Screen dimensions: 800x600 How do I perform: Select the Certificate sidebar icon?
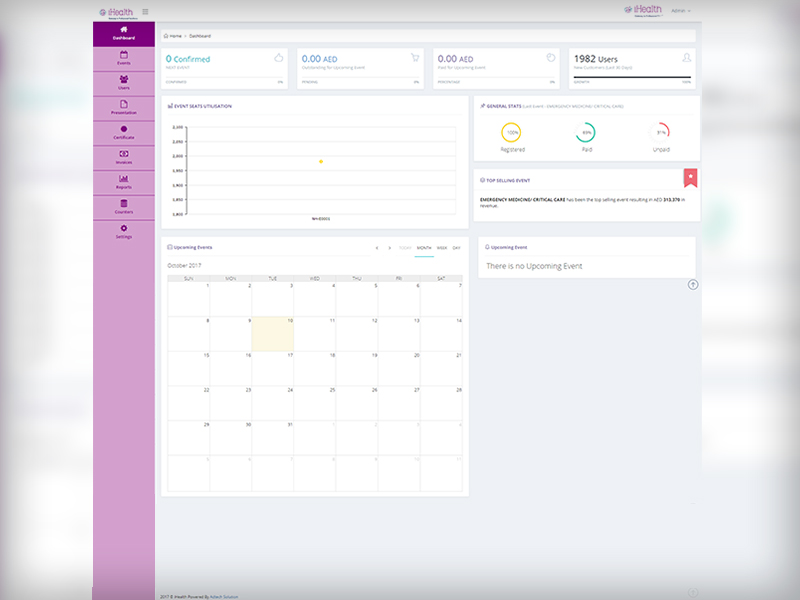point(124,132)
